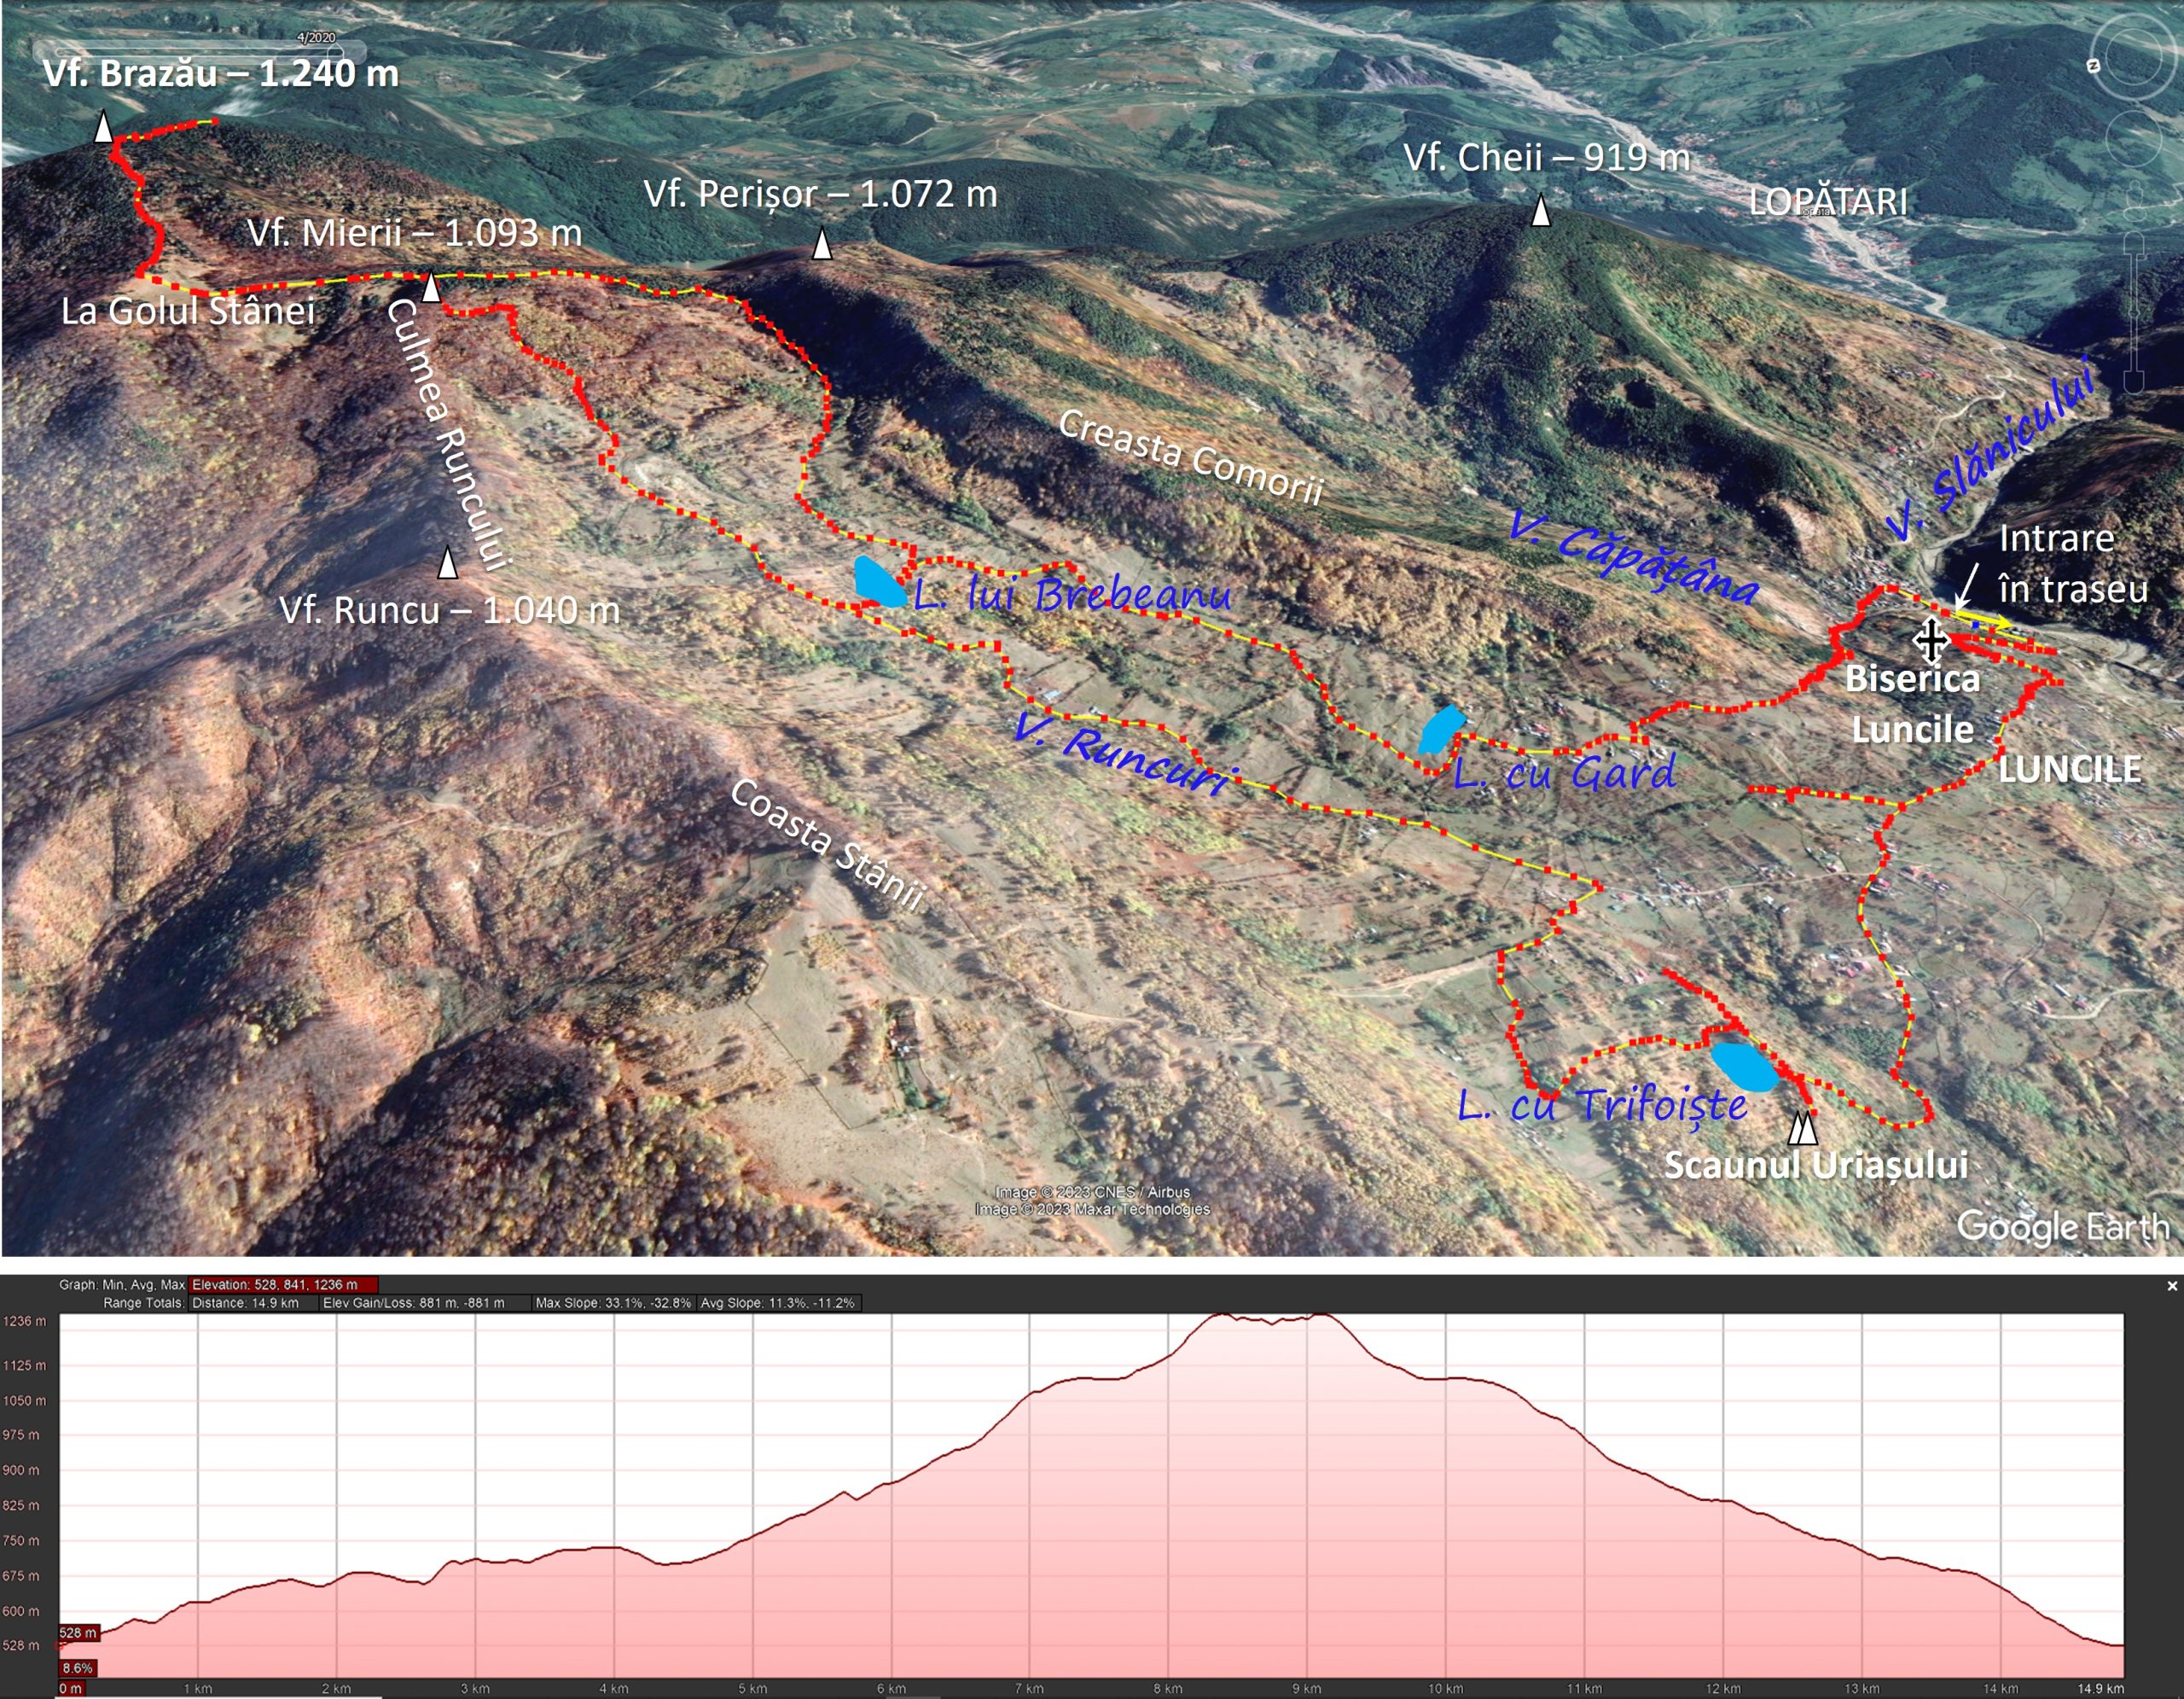The width and height of the screenshot is (2184, 1699).
Task: Click the Biserica Luncile church cross icon
Action: [x=1931, y=639]
